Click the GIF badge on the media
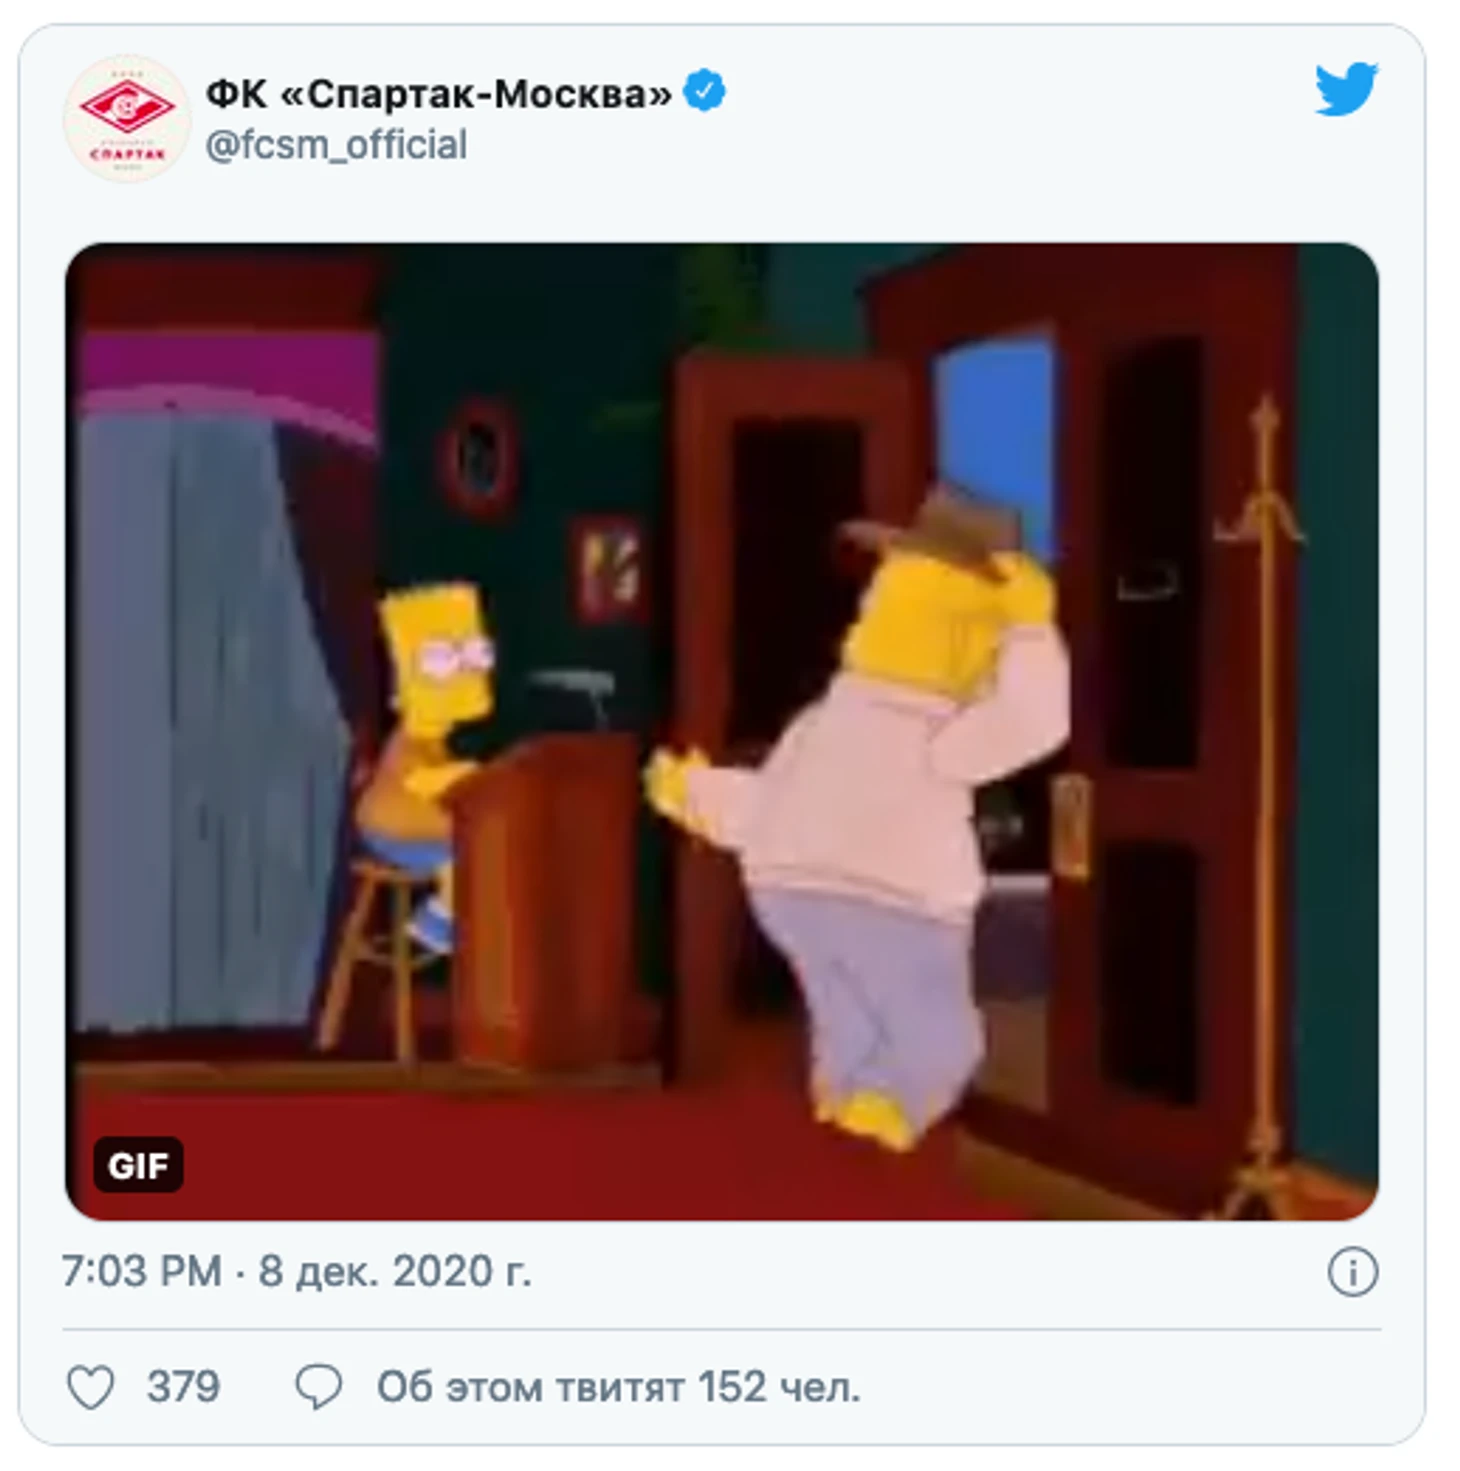Image resolution: width=1460 pixels, height=1471 pixels. (138, 1165)
